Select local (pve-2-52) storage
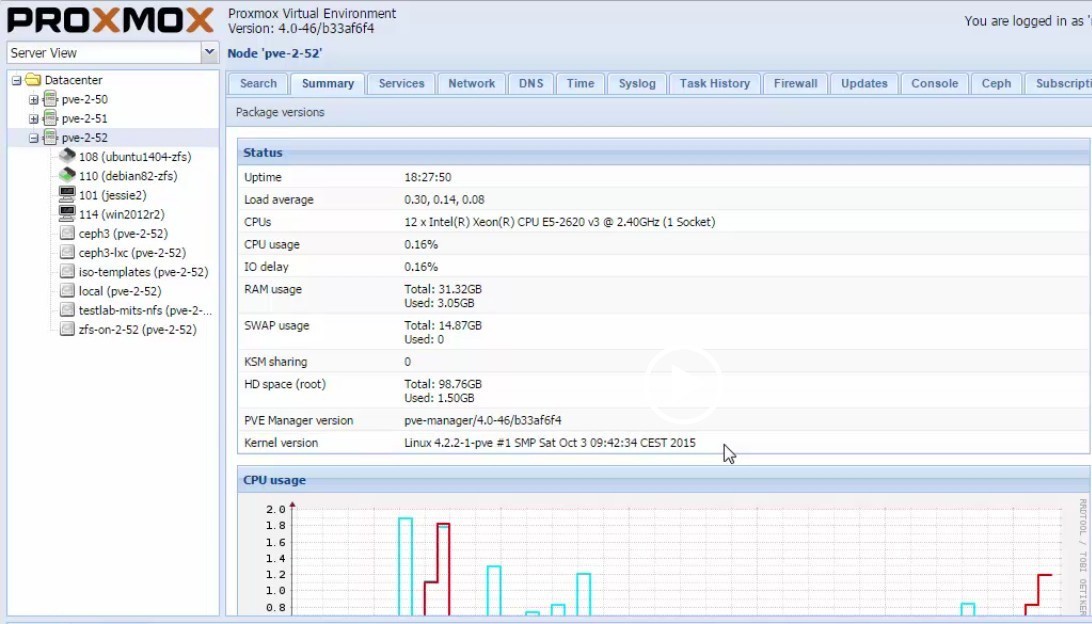 (x=120, y=291)
